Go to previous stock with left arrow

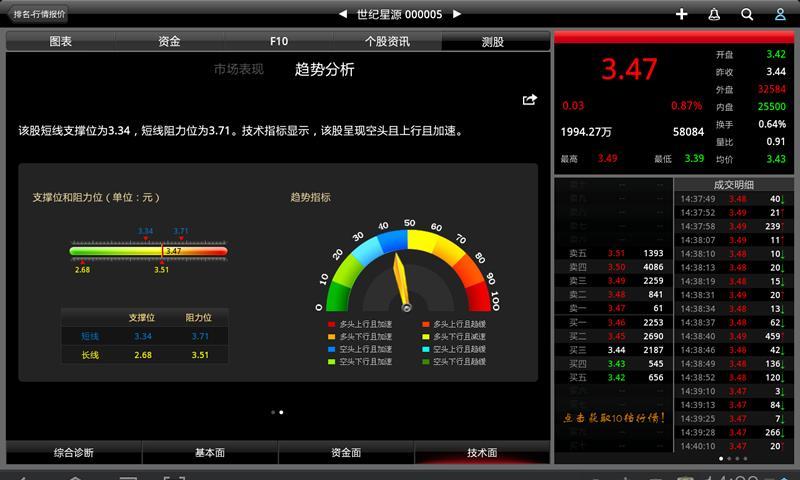point(343,14)
